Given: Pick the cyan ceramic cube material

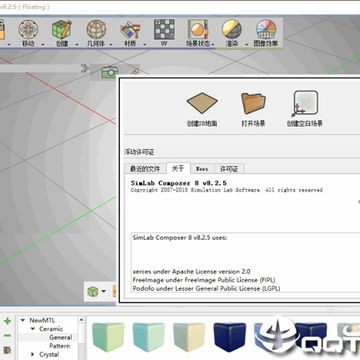Looking at the screenshot, I should pos(149,337).
